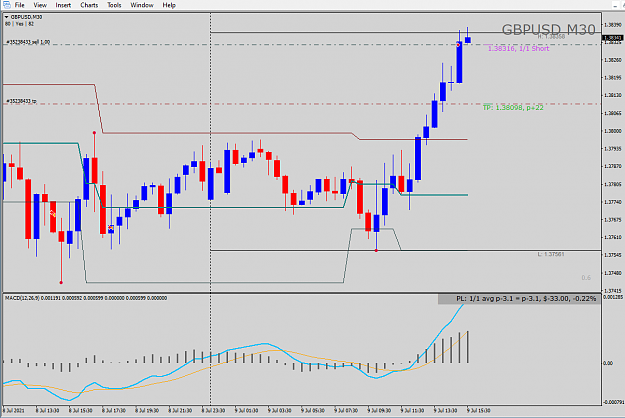
Task: Click the black current price tag 1.38341
Action: (x=613, y=38)
